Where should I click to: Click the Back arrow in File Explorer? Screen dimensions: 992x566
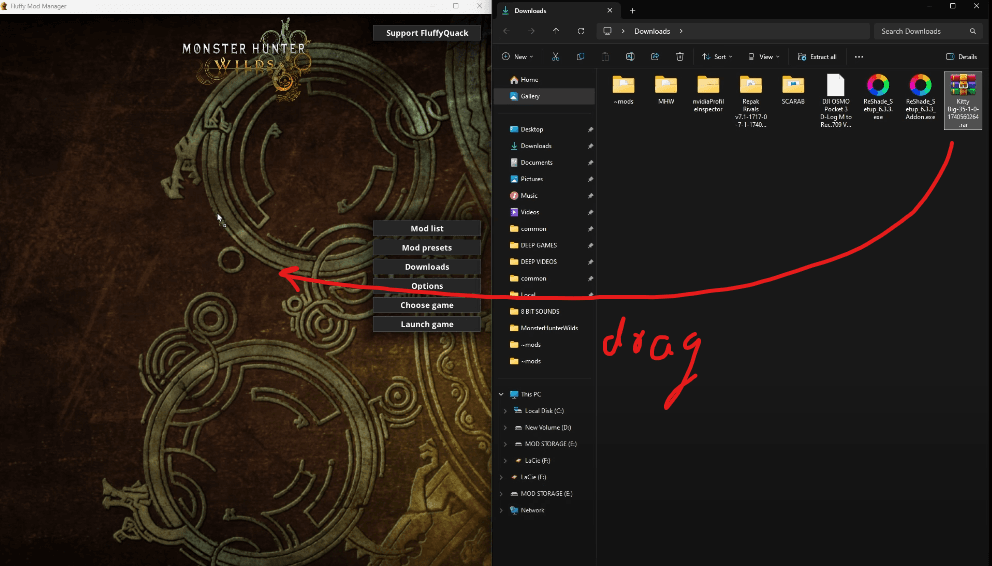(x=506, y=31)
